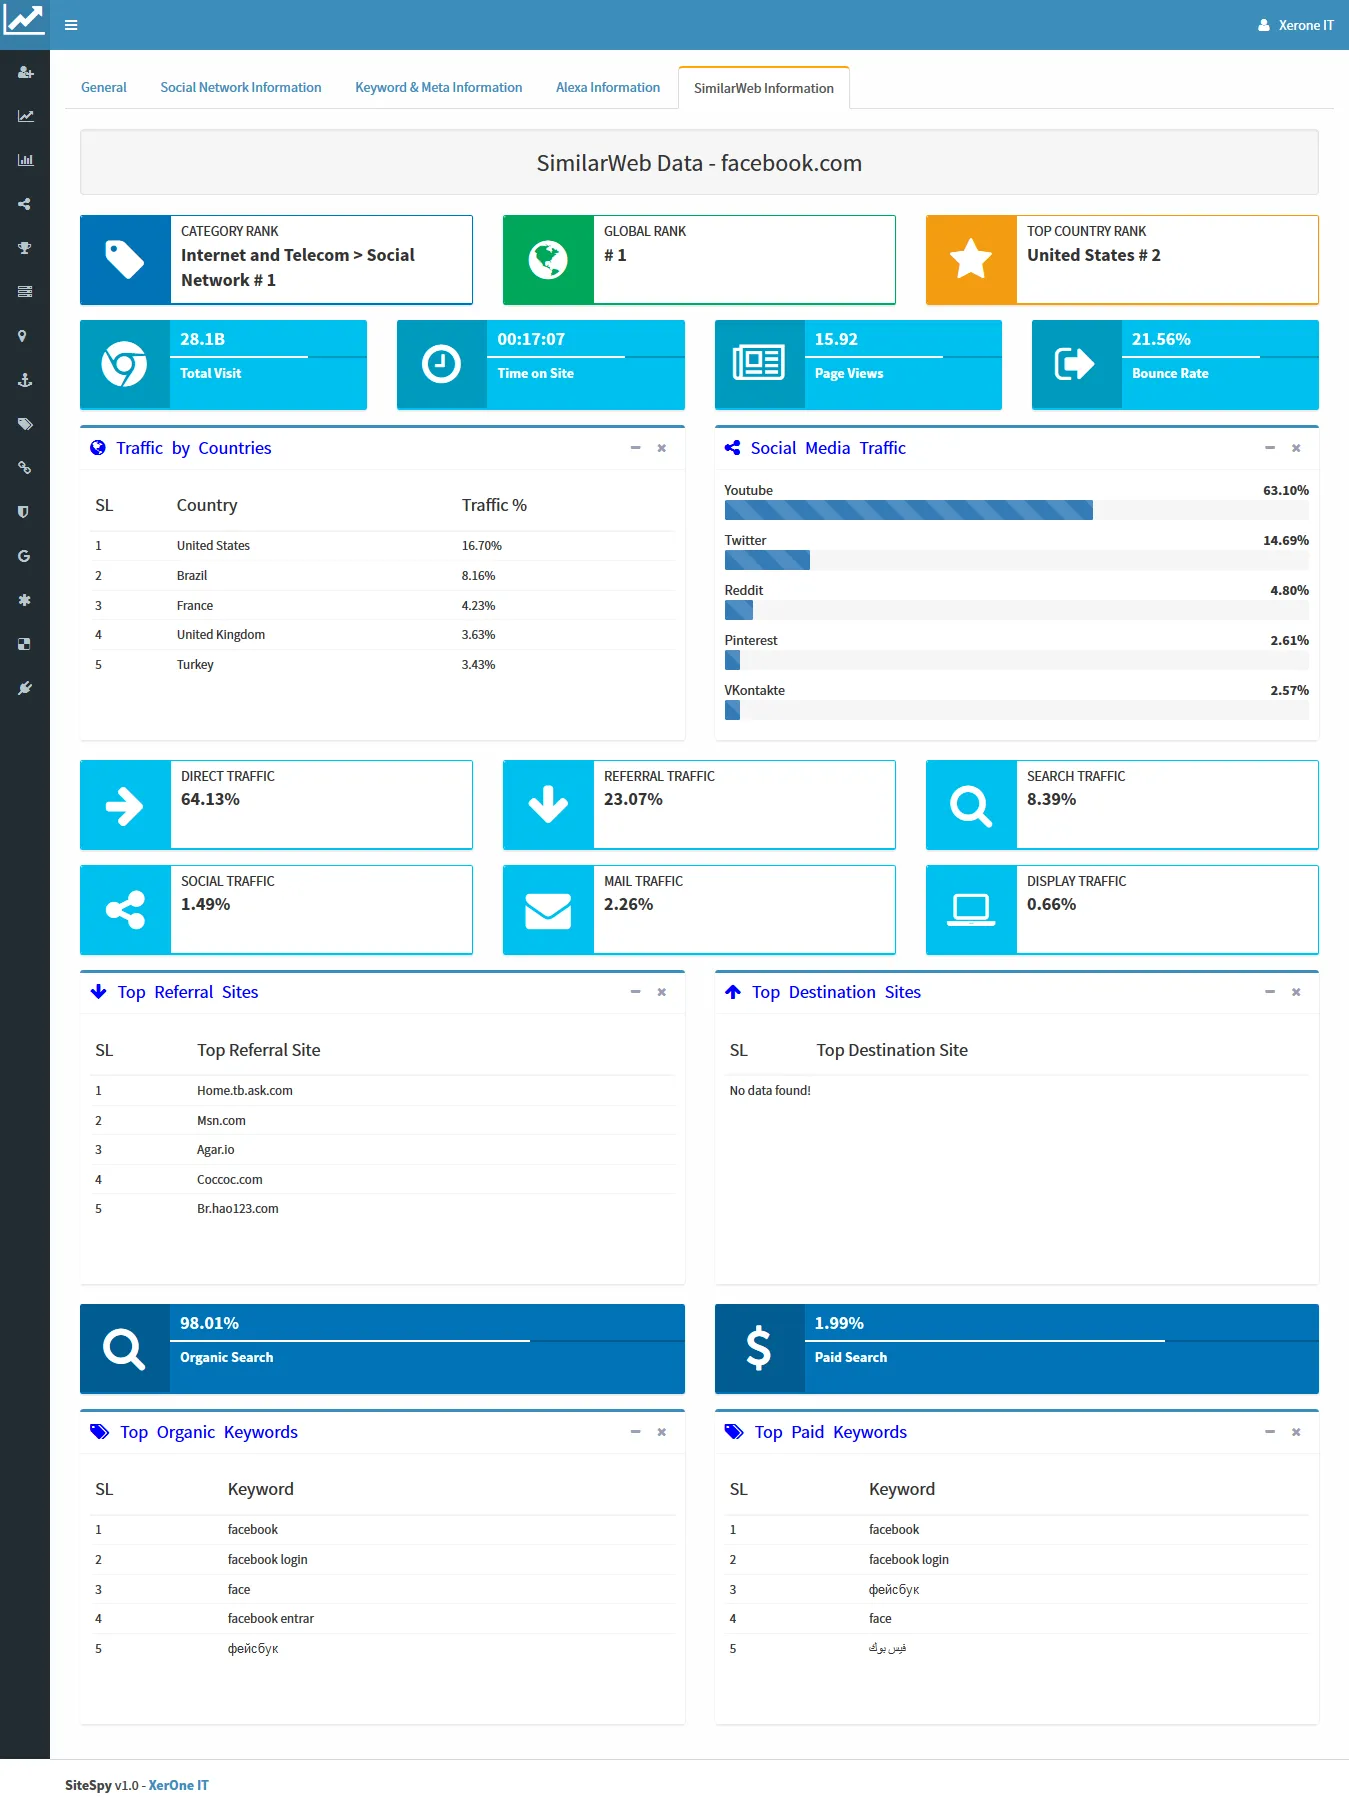Collapse the Traffic by Countries panel
Viewport: 1349px width, 1810px height.
[635, 448]
